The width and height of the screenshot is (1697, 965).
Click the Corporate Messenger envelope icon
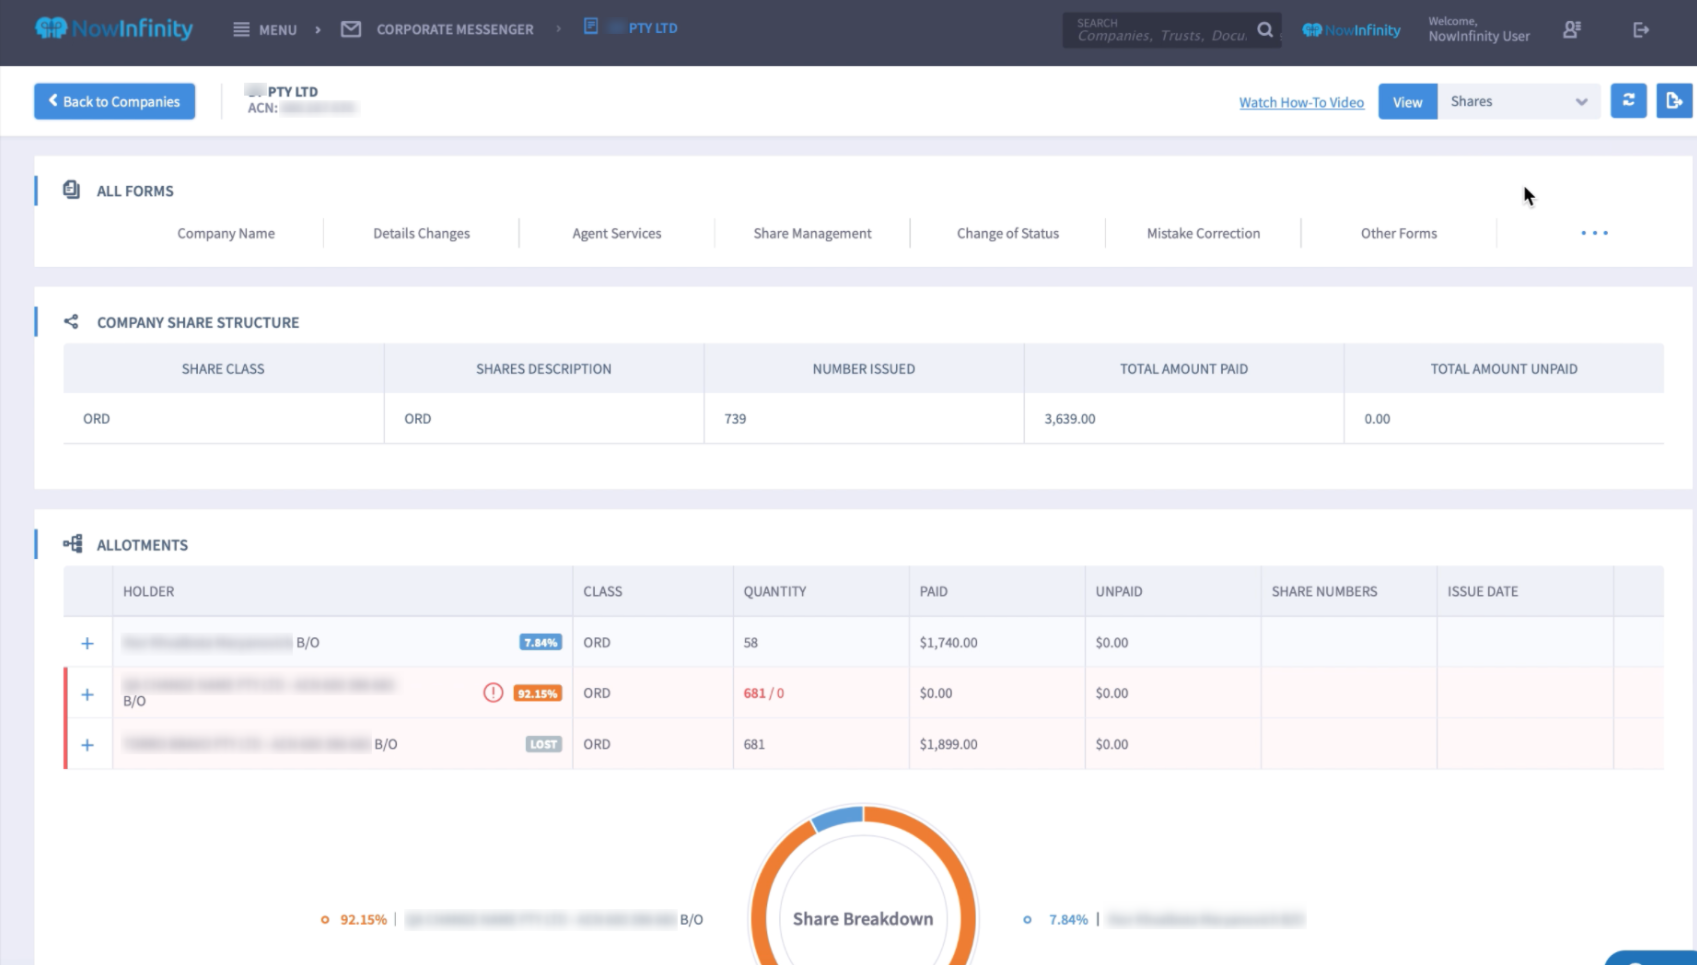351,30
